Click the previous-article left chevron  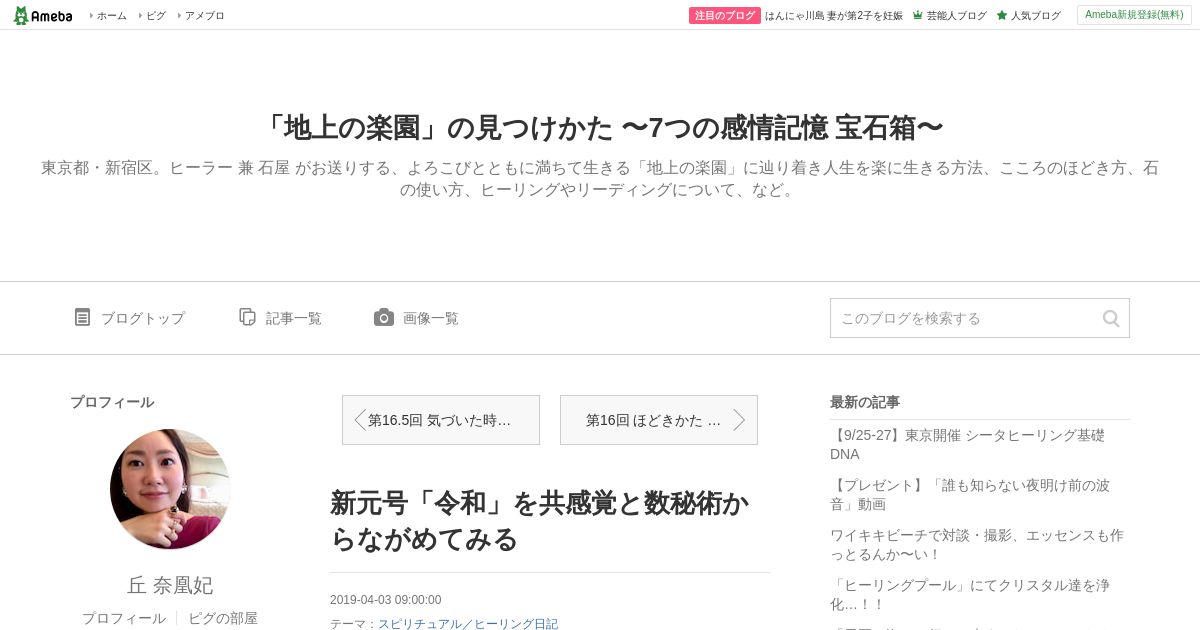(360, 420)
